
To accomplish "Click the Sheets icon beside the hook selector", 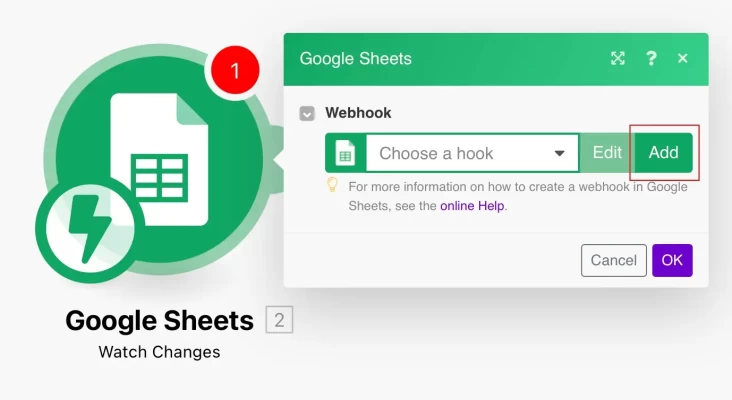I will pos(345,153).
